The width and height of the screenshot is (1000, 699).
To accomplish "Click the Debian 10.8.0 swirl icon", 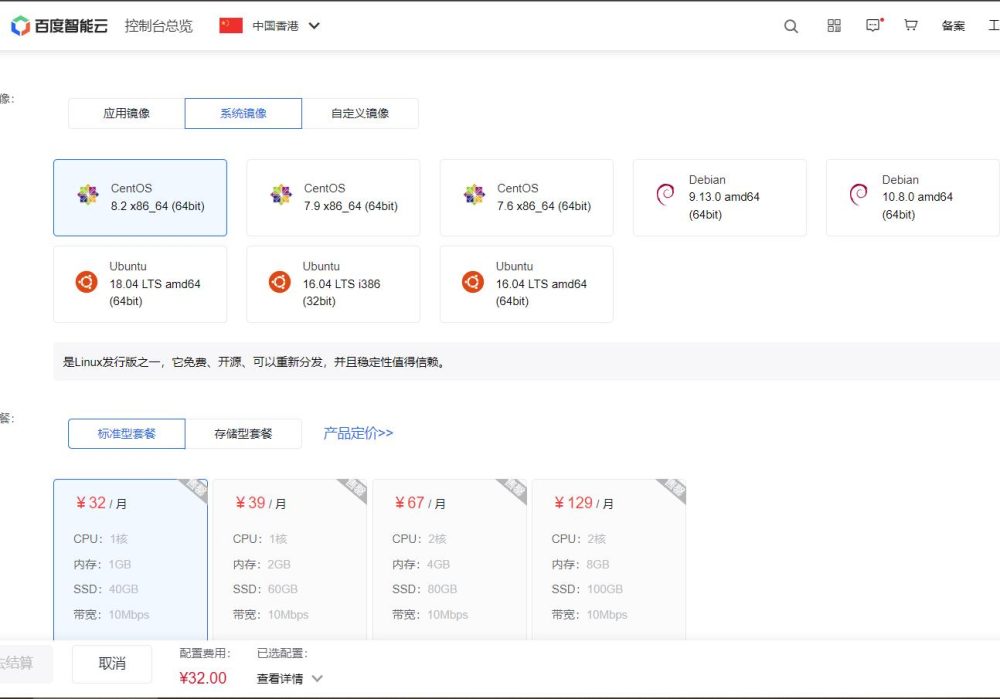I will 858,194.
